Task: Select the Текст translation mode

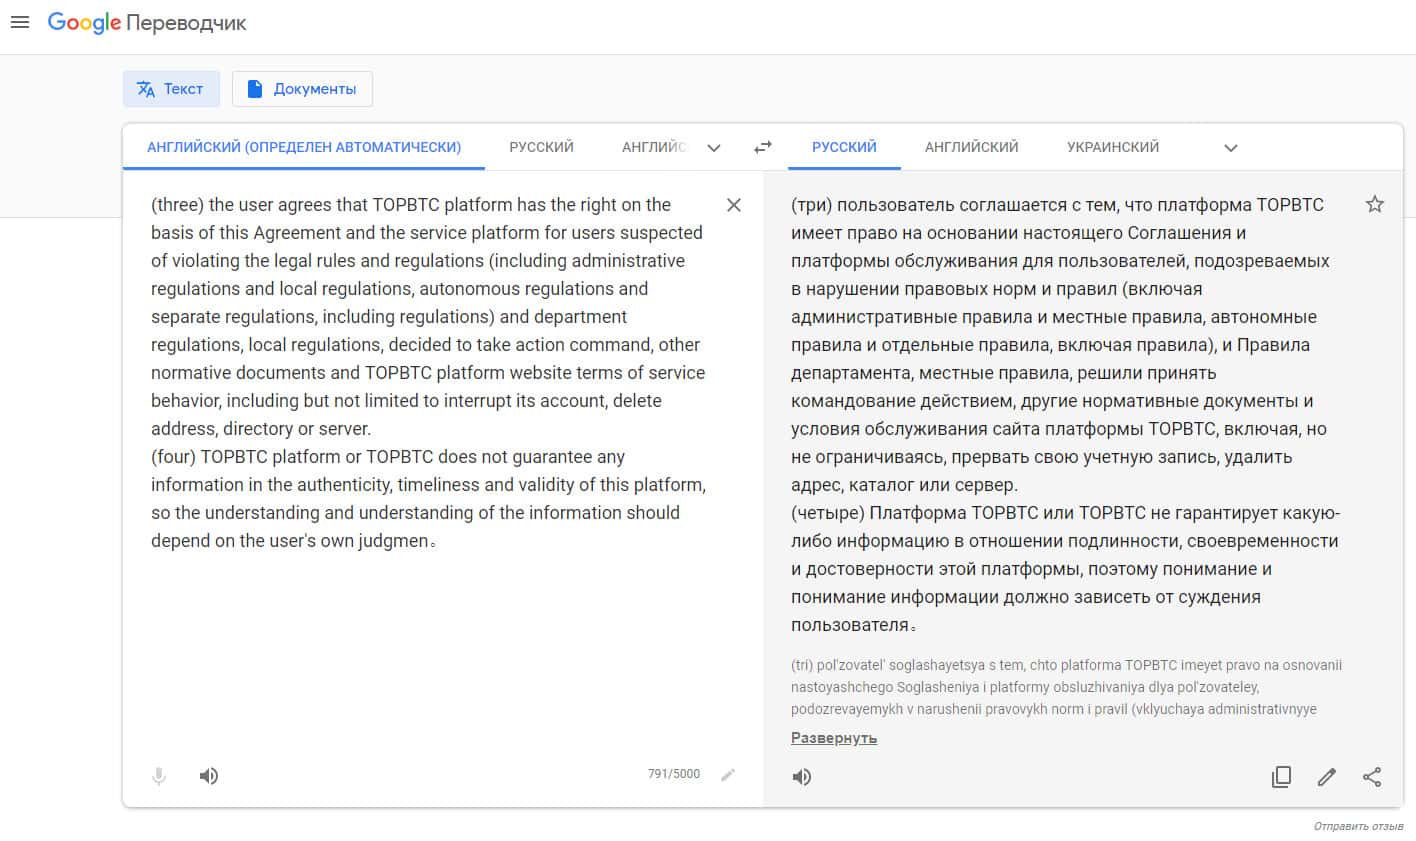Action: pyautogui.click(x=171, y=89)
